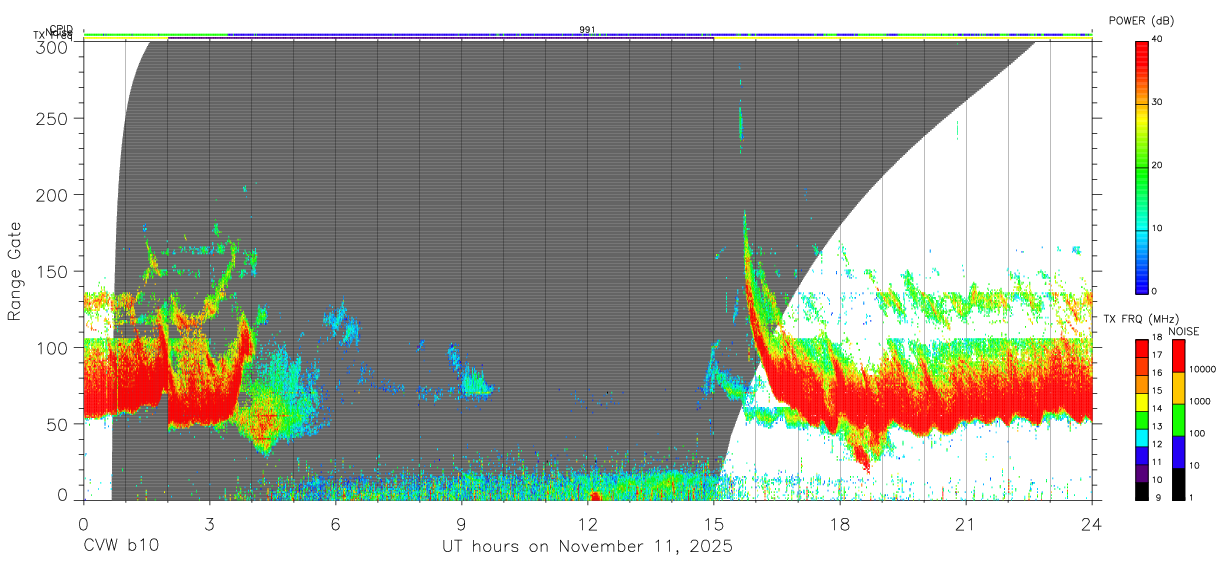Click the x-axis hour label 9
1228x567 pixels.
(461, 524)
